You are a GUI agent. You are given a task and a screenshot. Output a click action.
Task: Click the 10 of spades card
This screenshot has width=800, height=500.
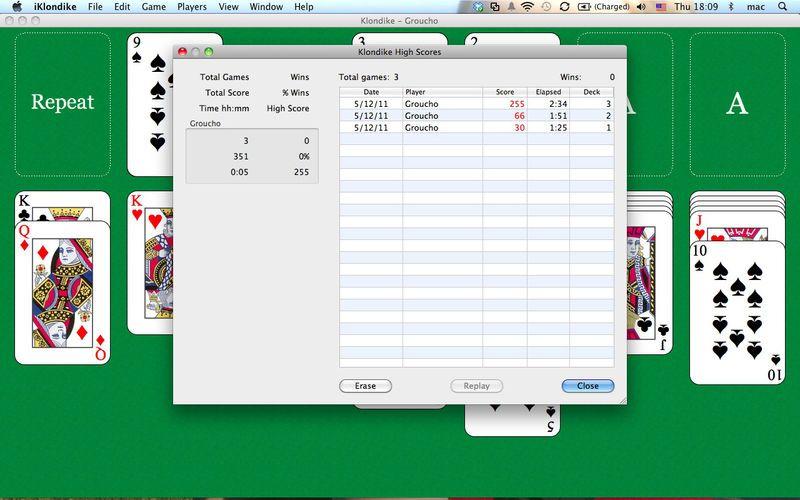click(737, 312)
